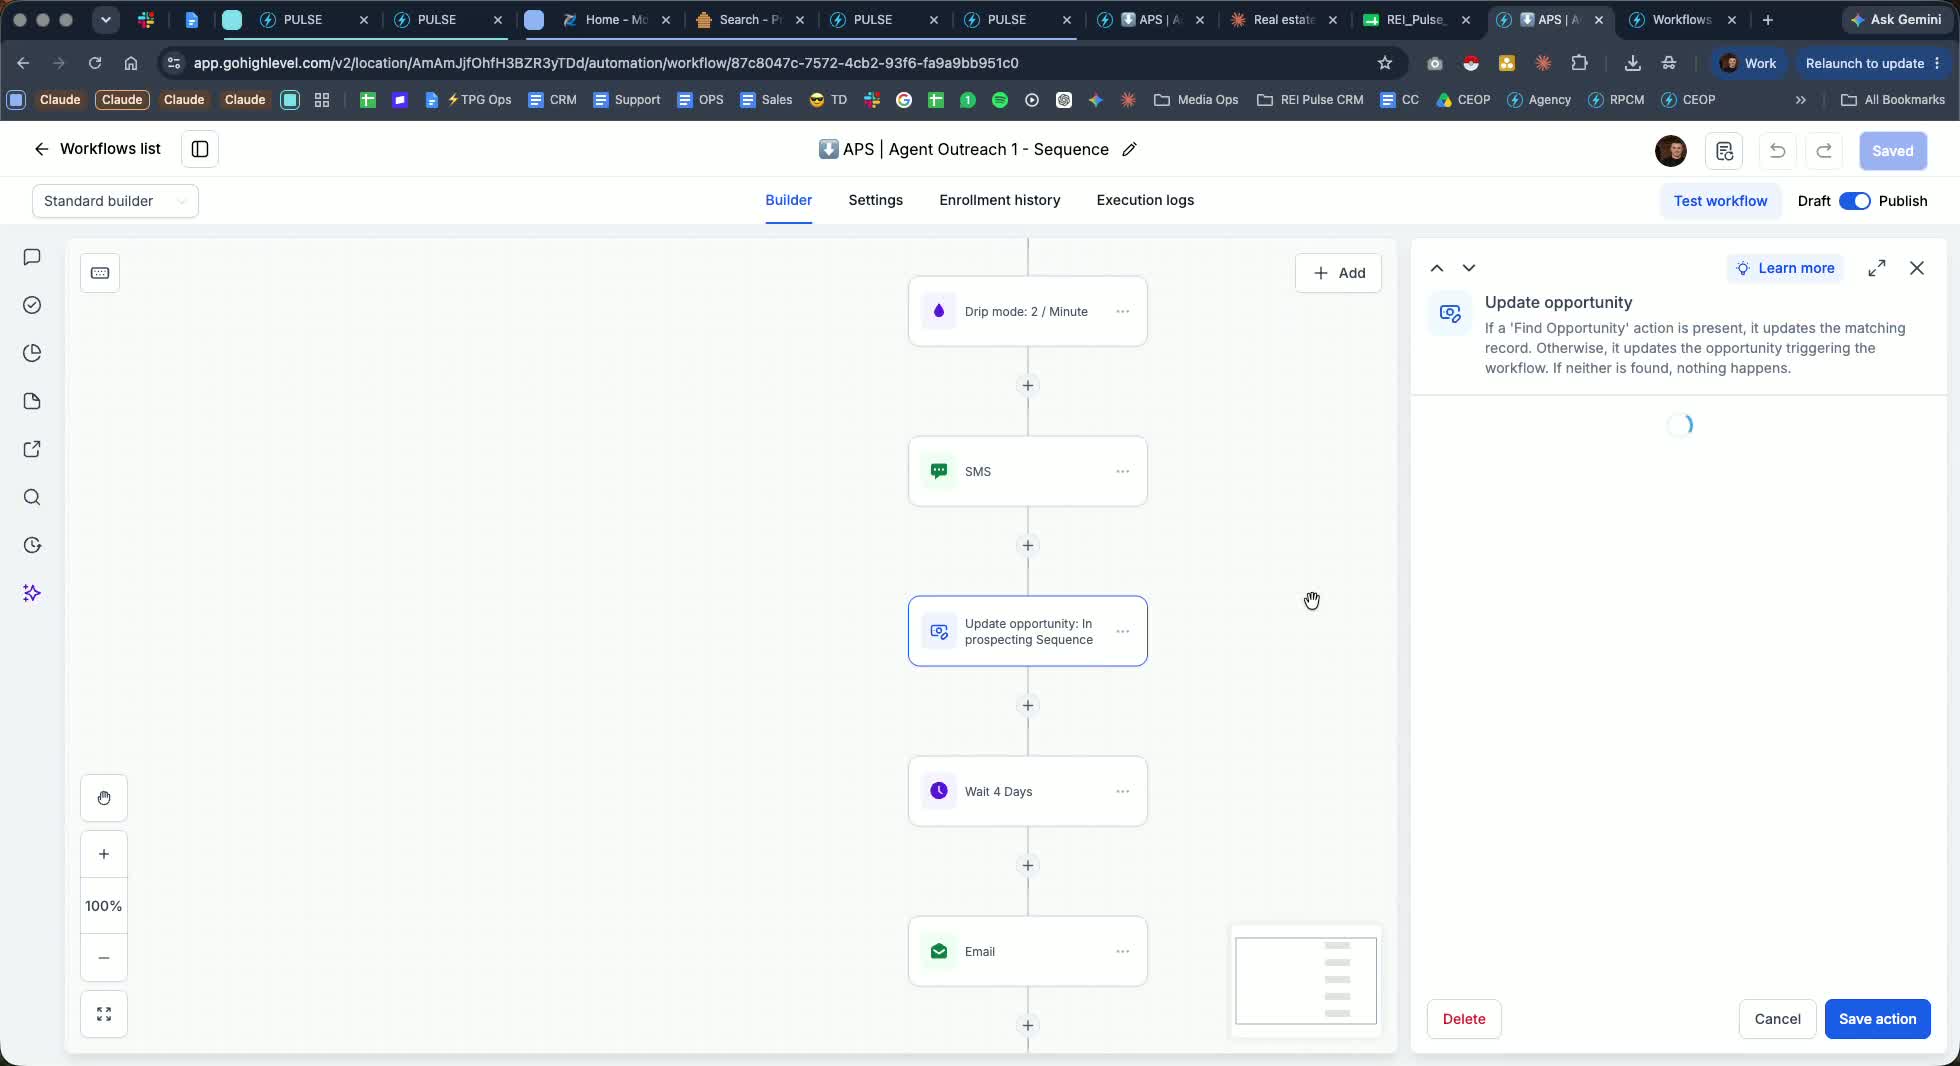
Task: Click the Test workflow button
Action: coord(1720,201)
